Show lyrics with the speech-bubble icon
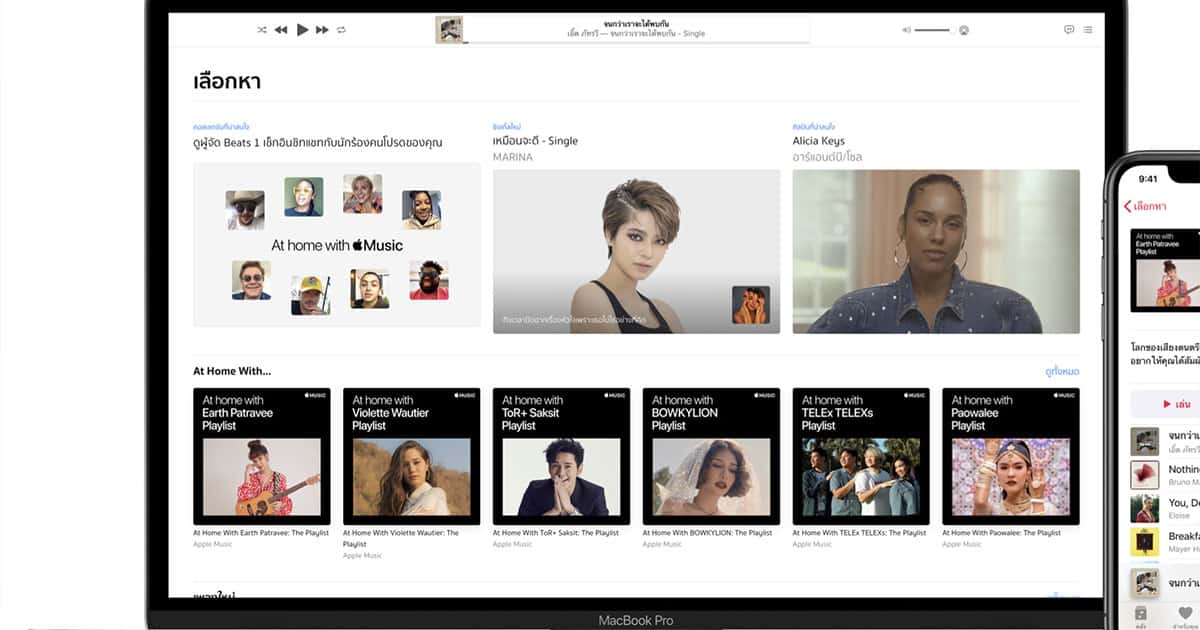 tap(1069, 30)
